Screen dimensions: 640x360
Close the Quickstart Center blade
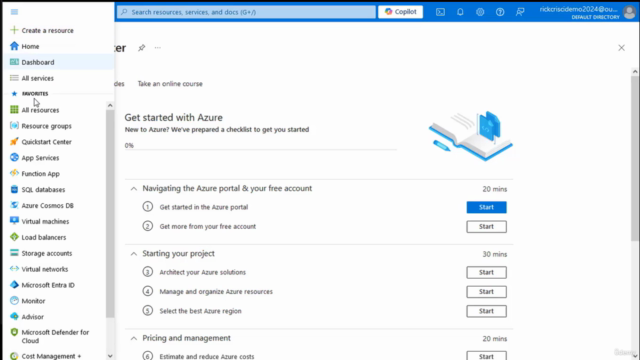[x=621, y=48]
